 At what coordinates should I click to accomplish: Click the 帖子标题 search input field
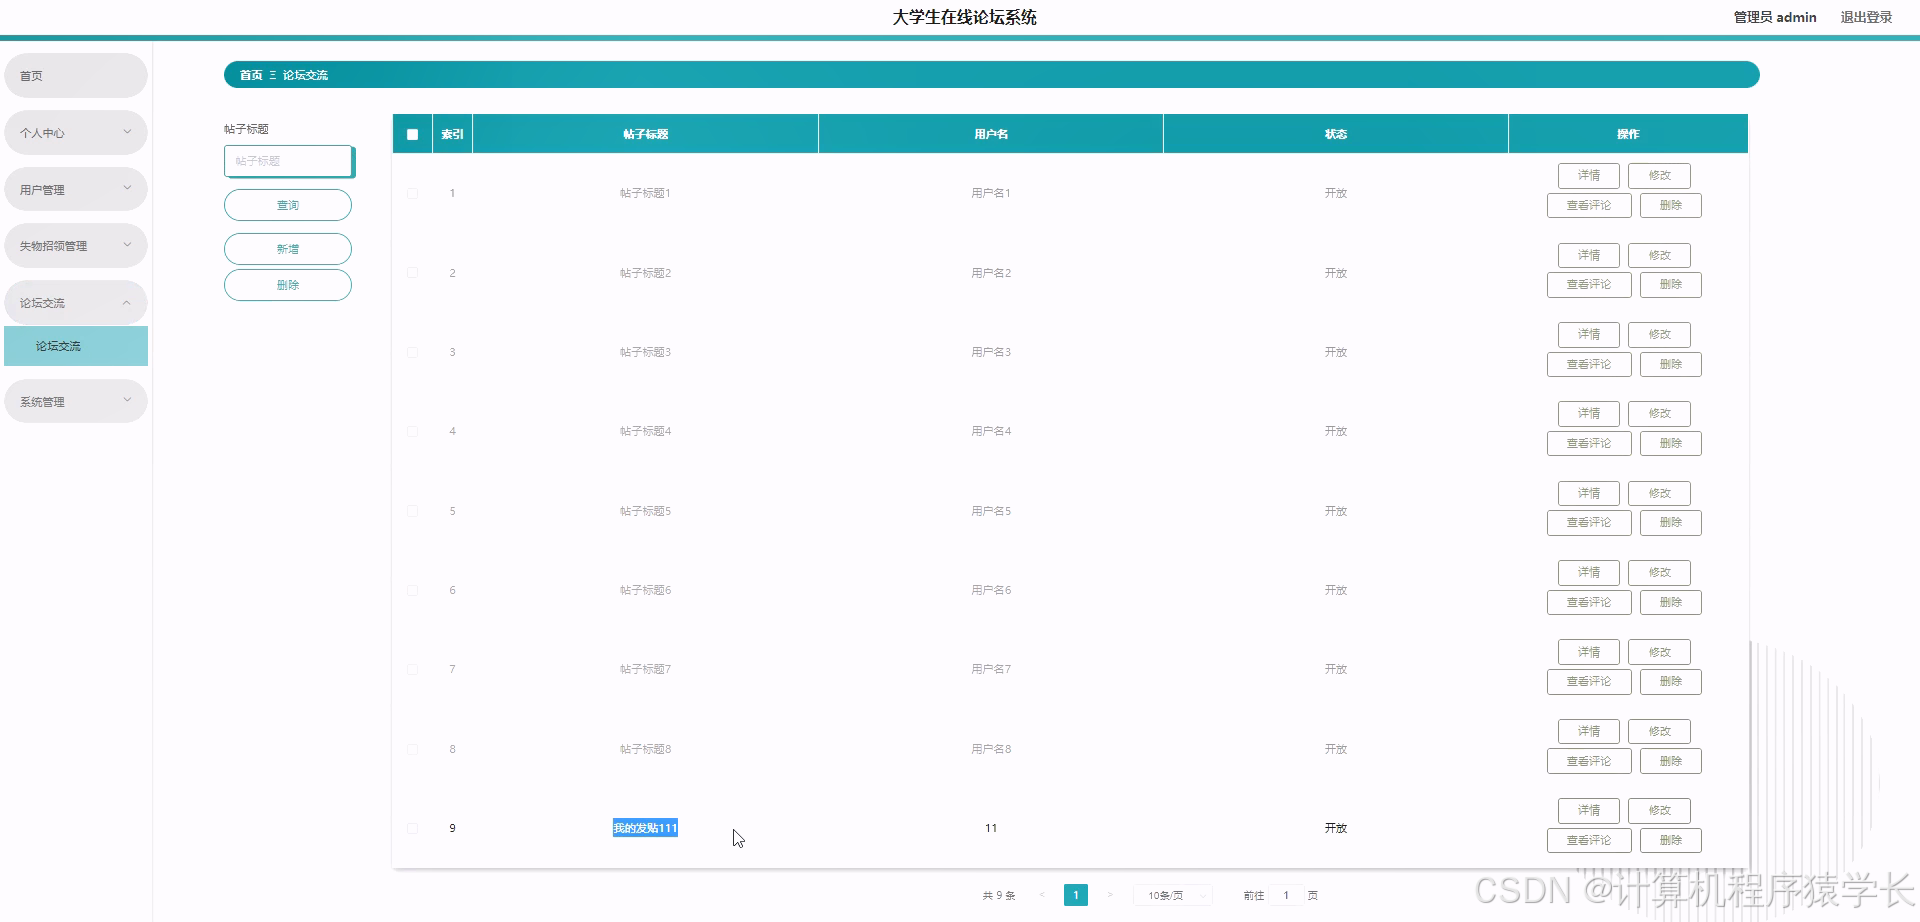pyautogui.click(x=288, y=161)
